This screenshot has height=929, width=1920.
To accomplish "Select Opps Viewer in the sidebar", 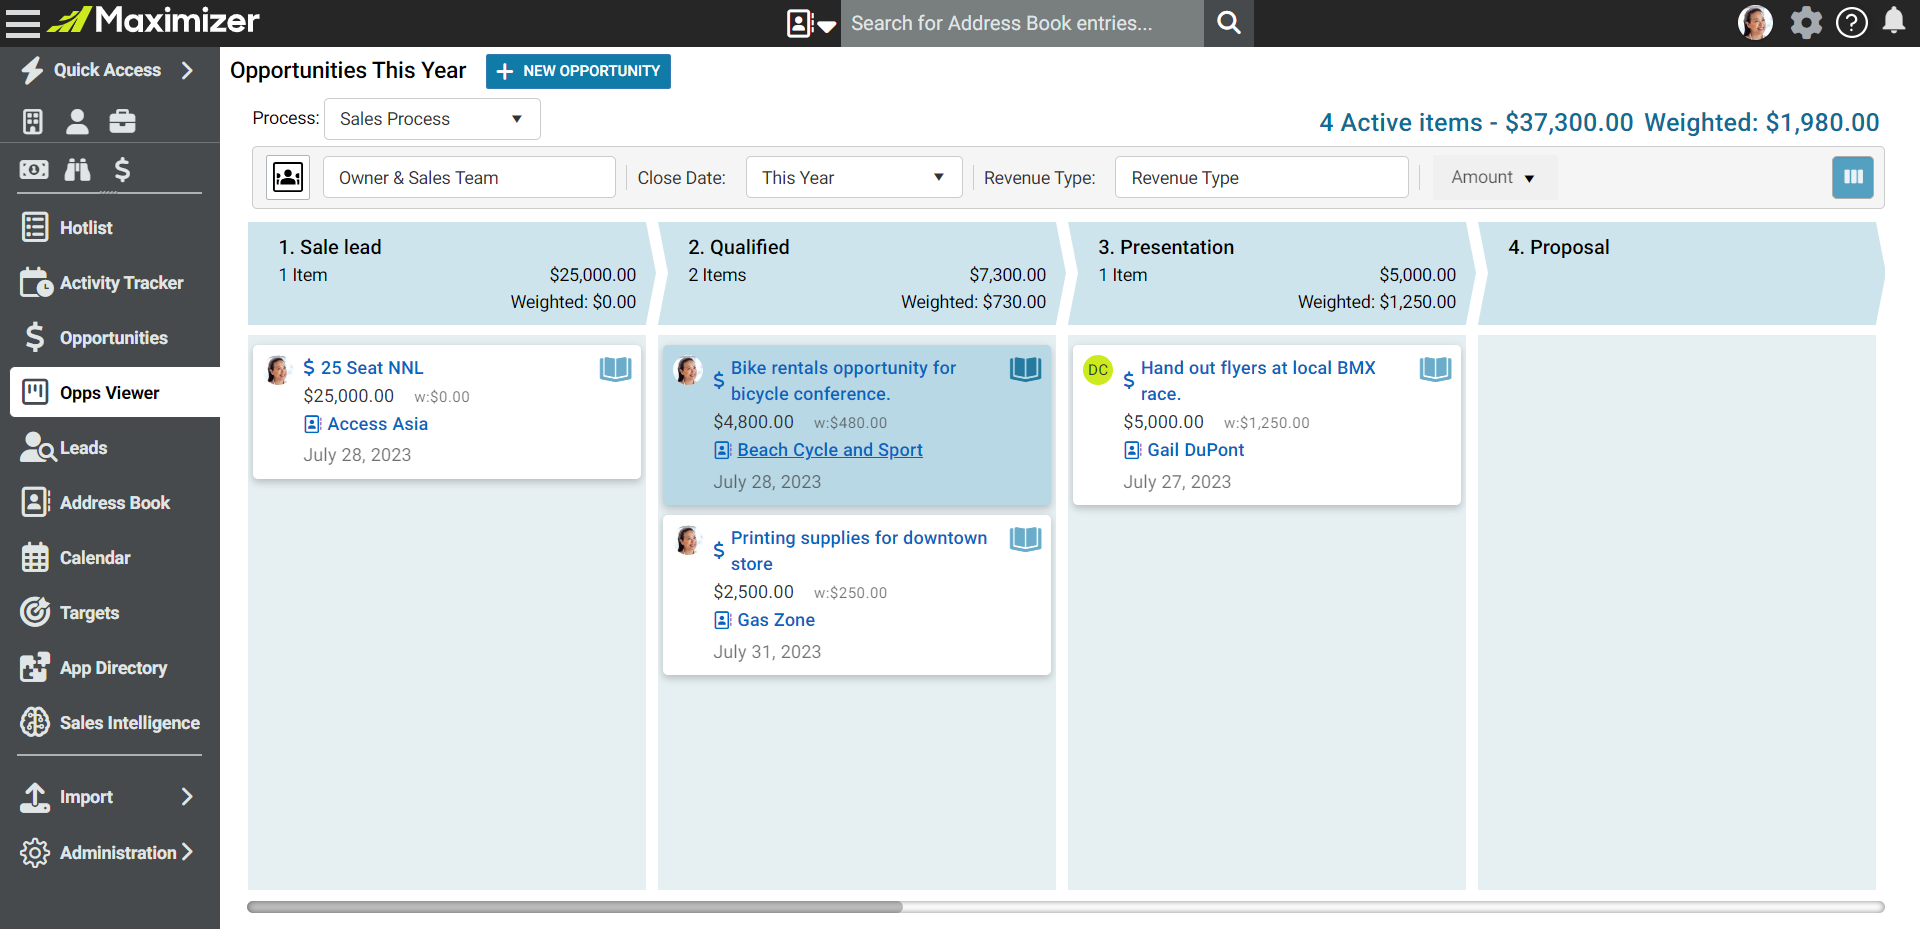I will pyautogui.click(x=115, y=393).
